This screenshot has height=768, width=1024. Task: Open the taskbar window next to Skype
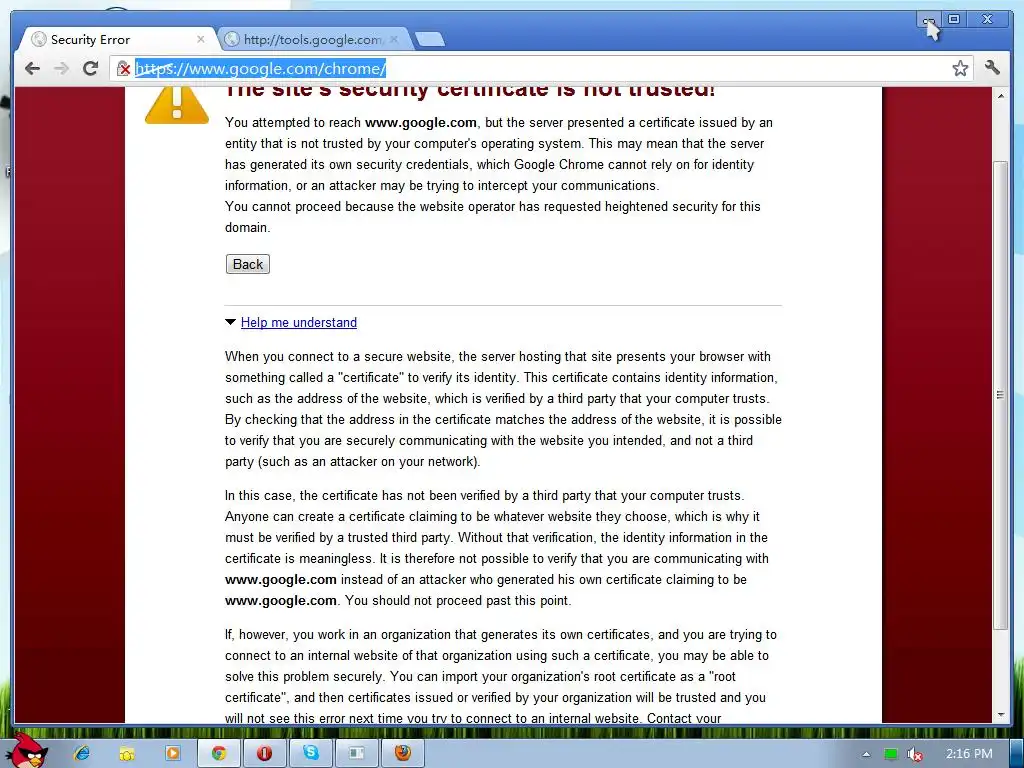tap(357, 753)
